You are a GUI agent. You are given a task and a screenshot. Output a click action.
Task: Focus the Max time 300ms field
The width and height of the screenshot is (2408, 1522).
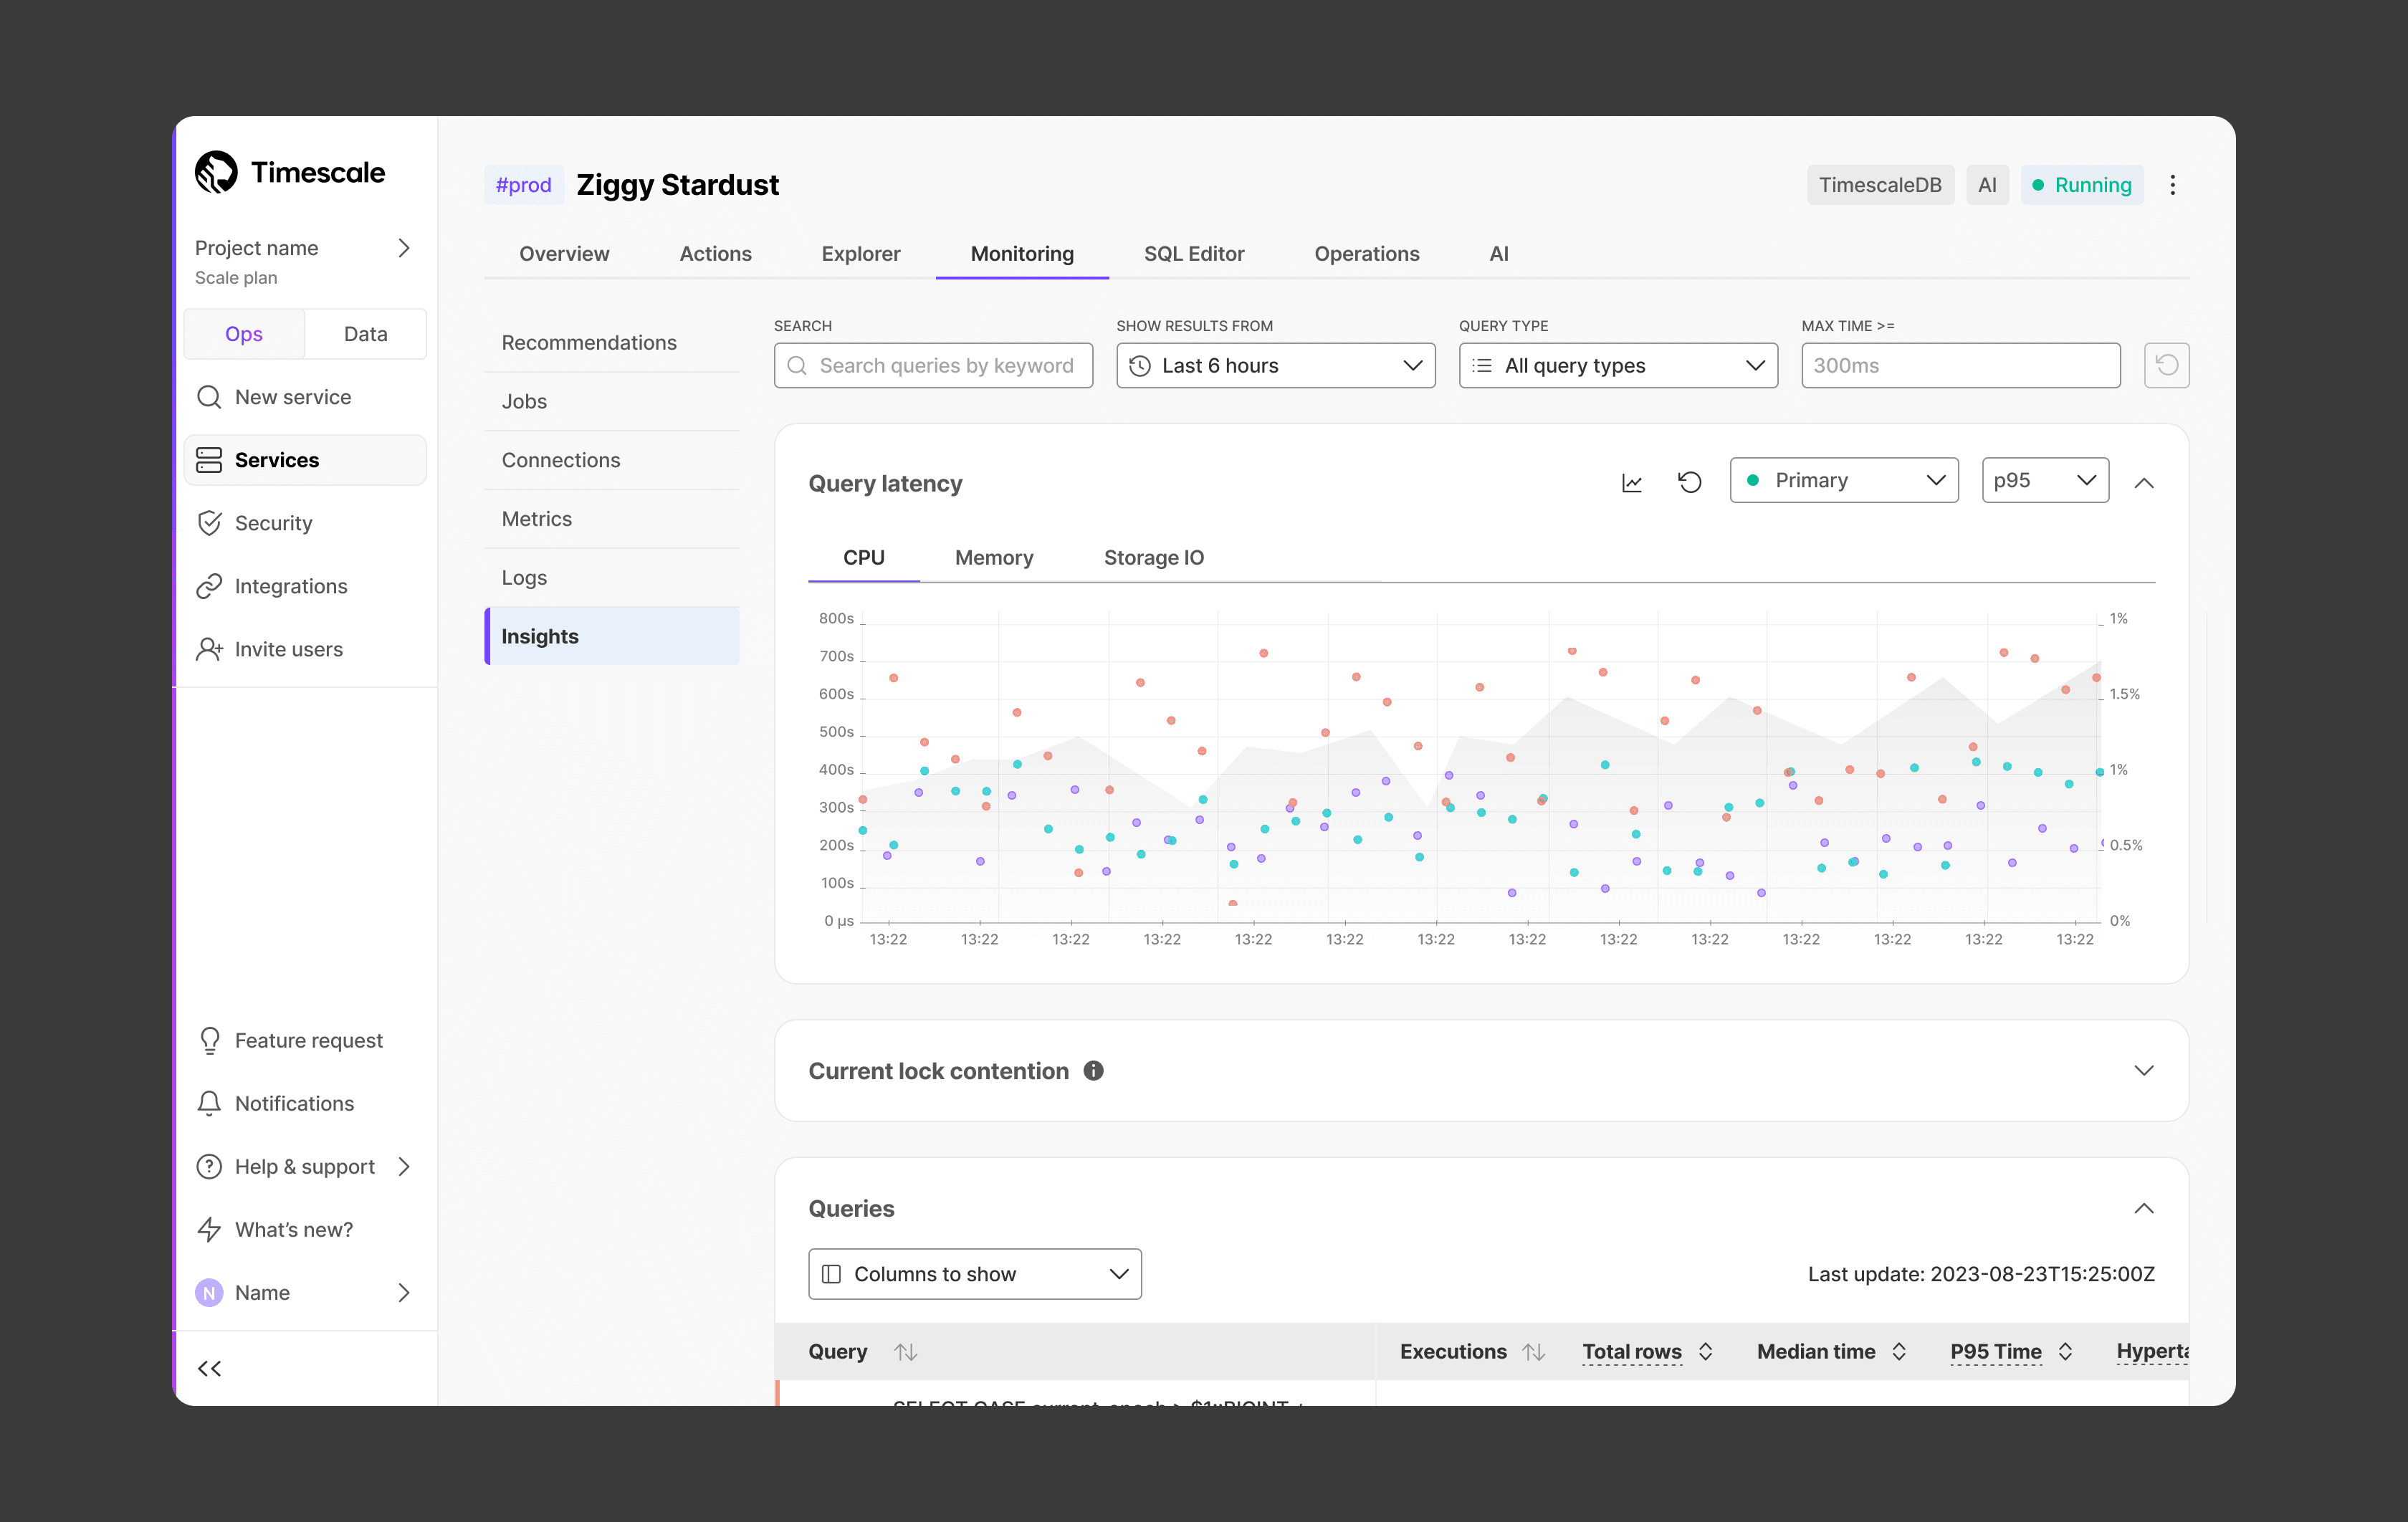point(1961,366)
